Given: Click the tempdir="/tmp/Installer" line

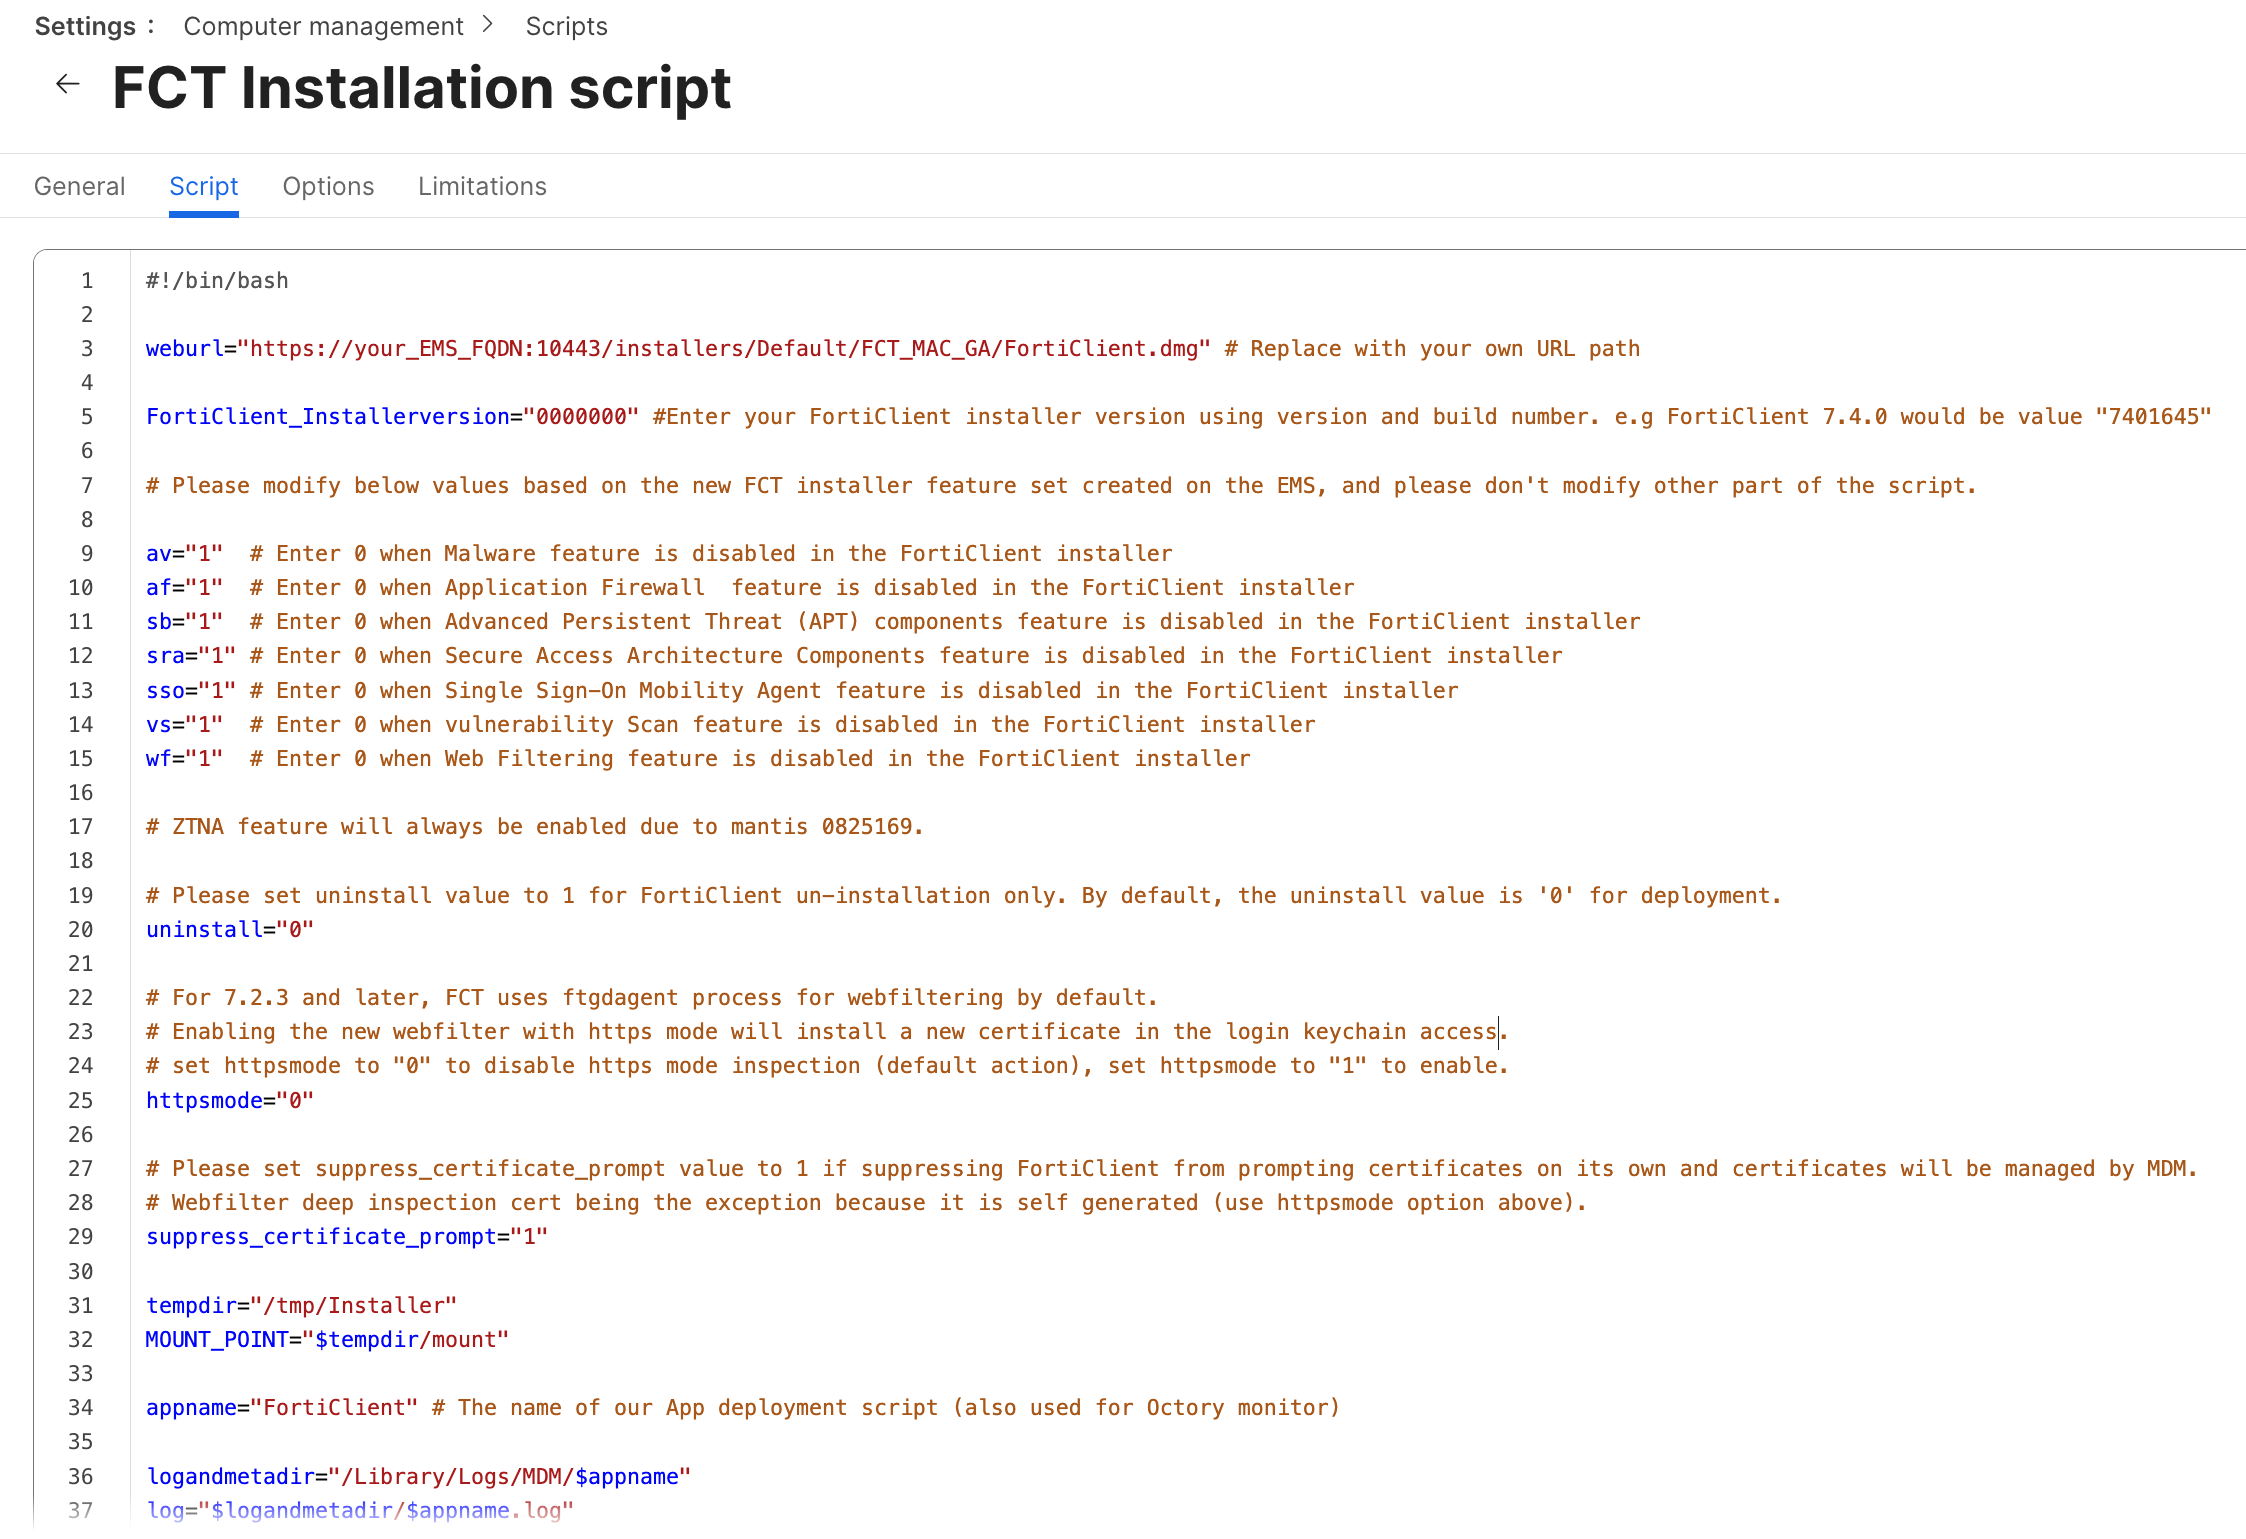Looking at the screenshot, I should click(301, 1306).
